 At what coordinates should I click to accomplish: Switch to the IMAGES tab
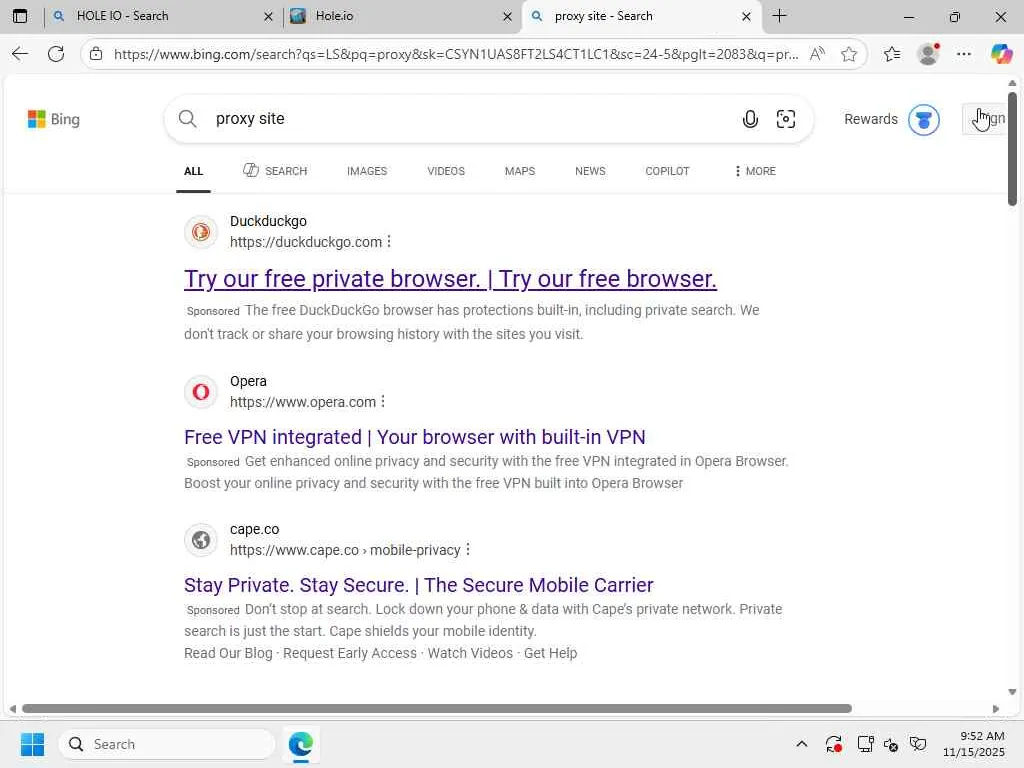click(367, 171)
